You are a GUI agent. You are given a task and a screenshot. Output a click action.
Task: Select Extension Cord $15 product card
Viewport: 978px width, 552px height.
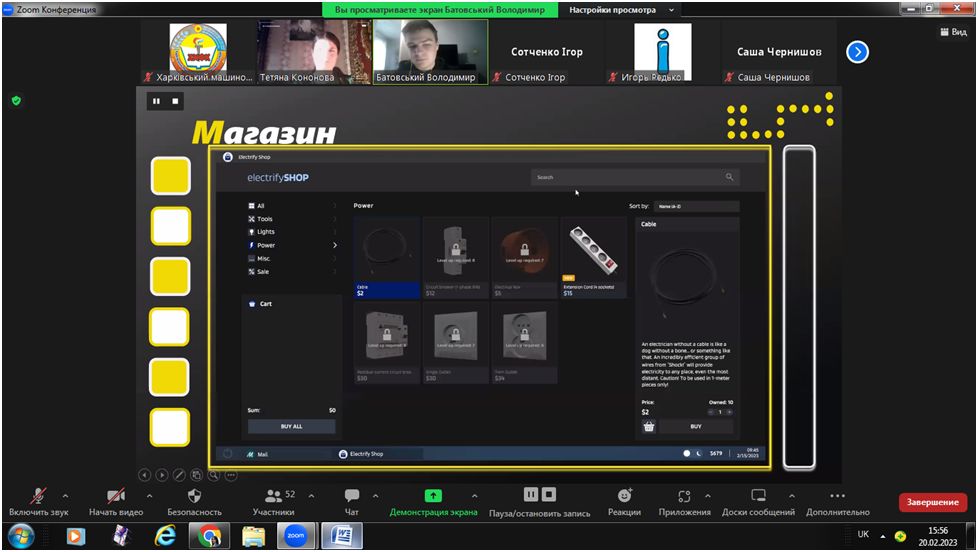pos(593,258)
